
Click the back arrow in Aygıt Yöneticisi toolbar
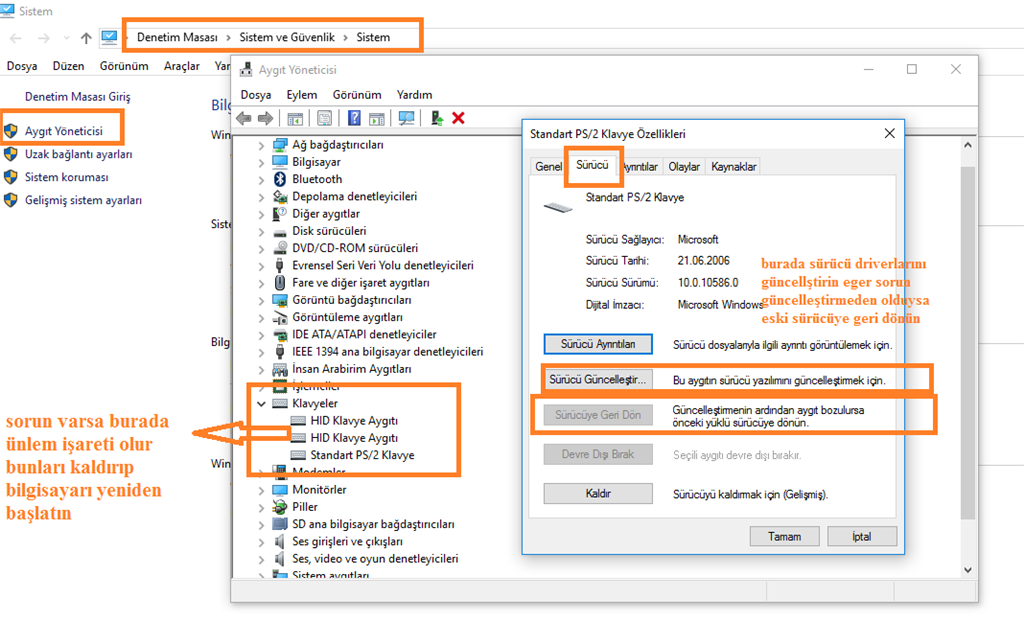point(244,118)
